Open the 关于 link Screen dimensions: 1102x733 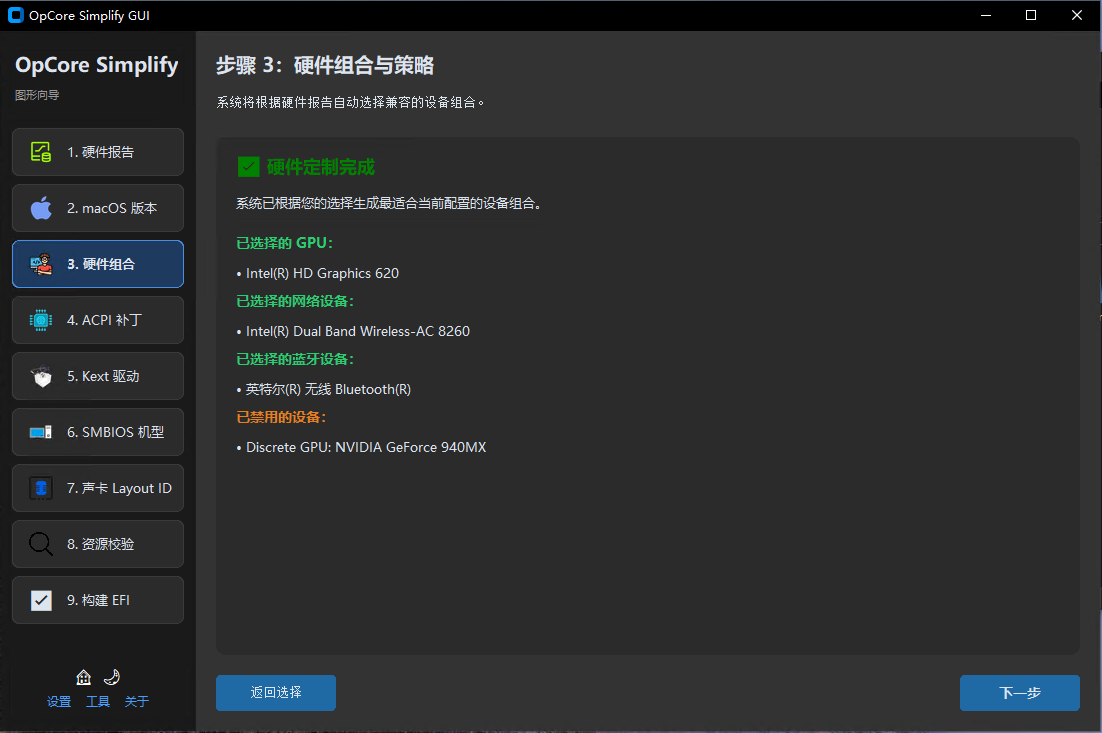click(136, 701)
